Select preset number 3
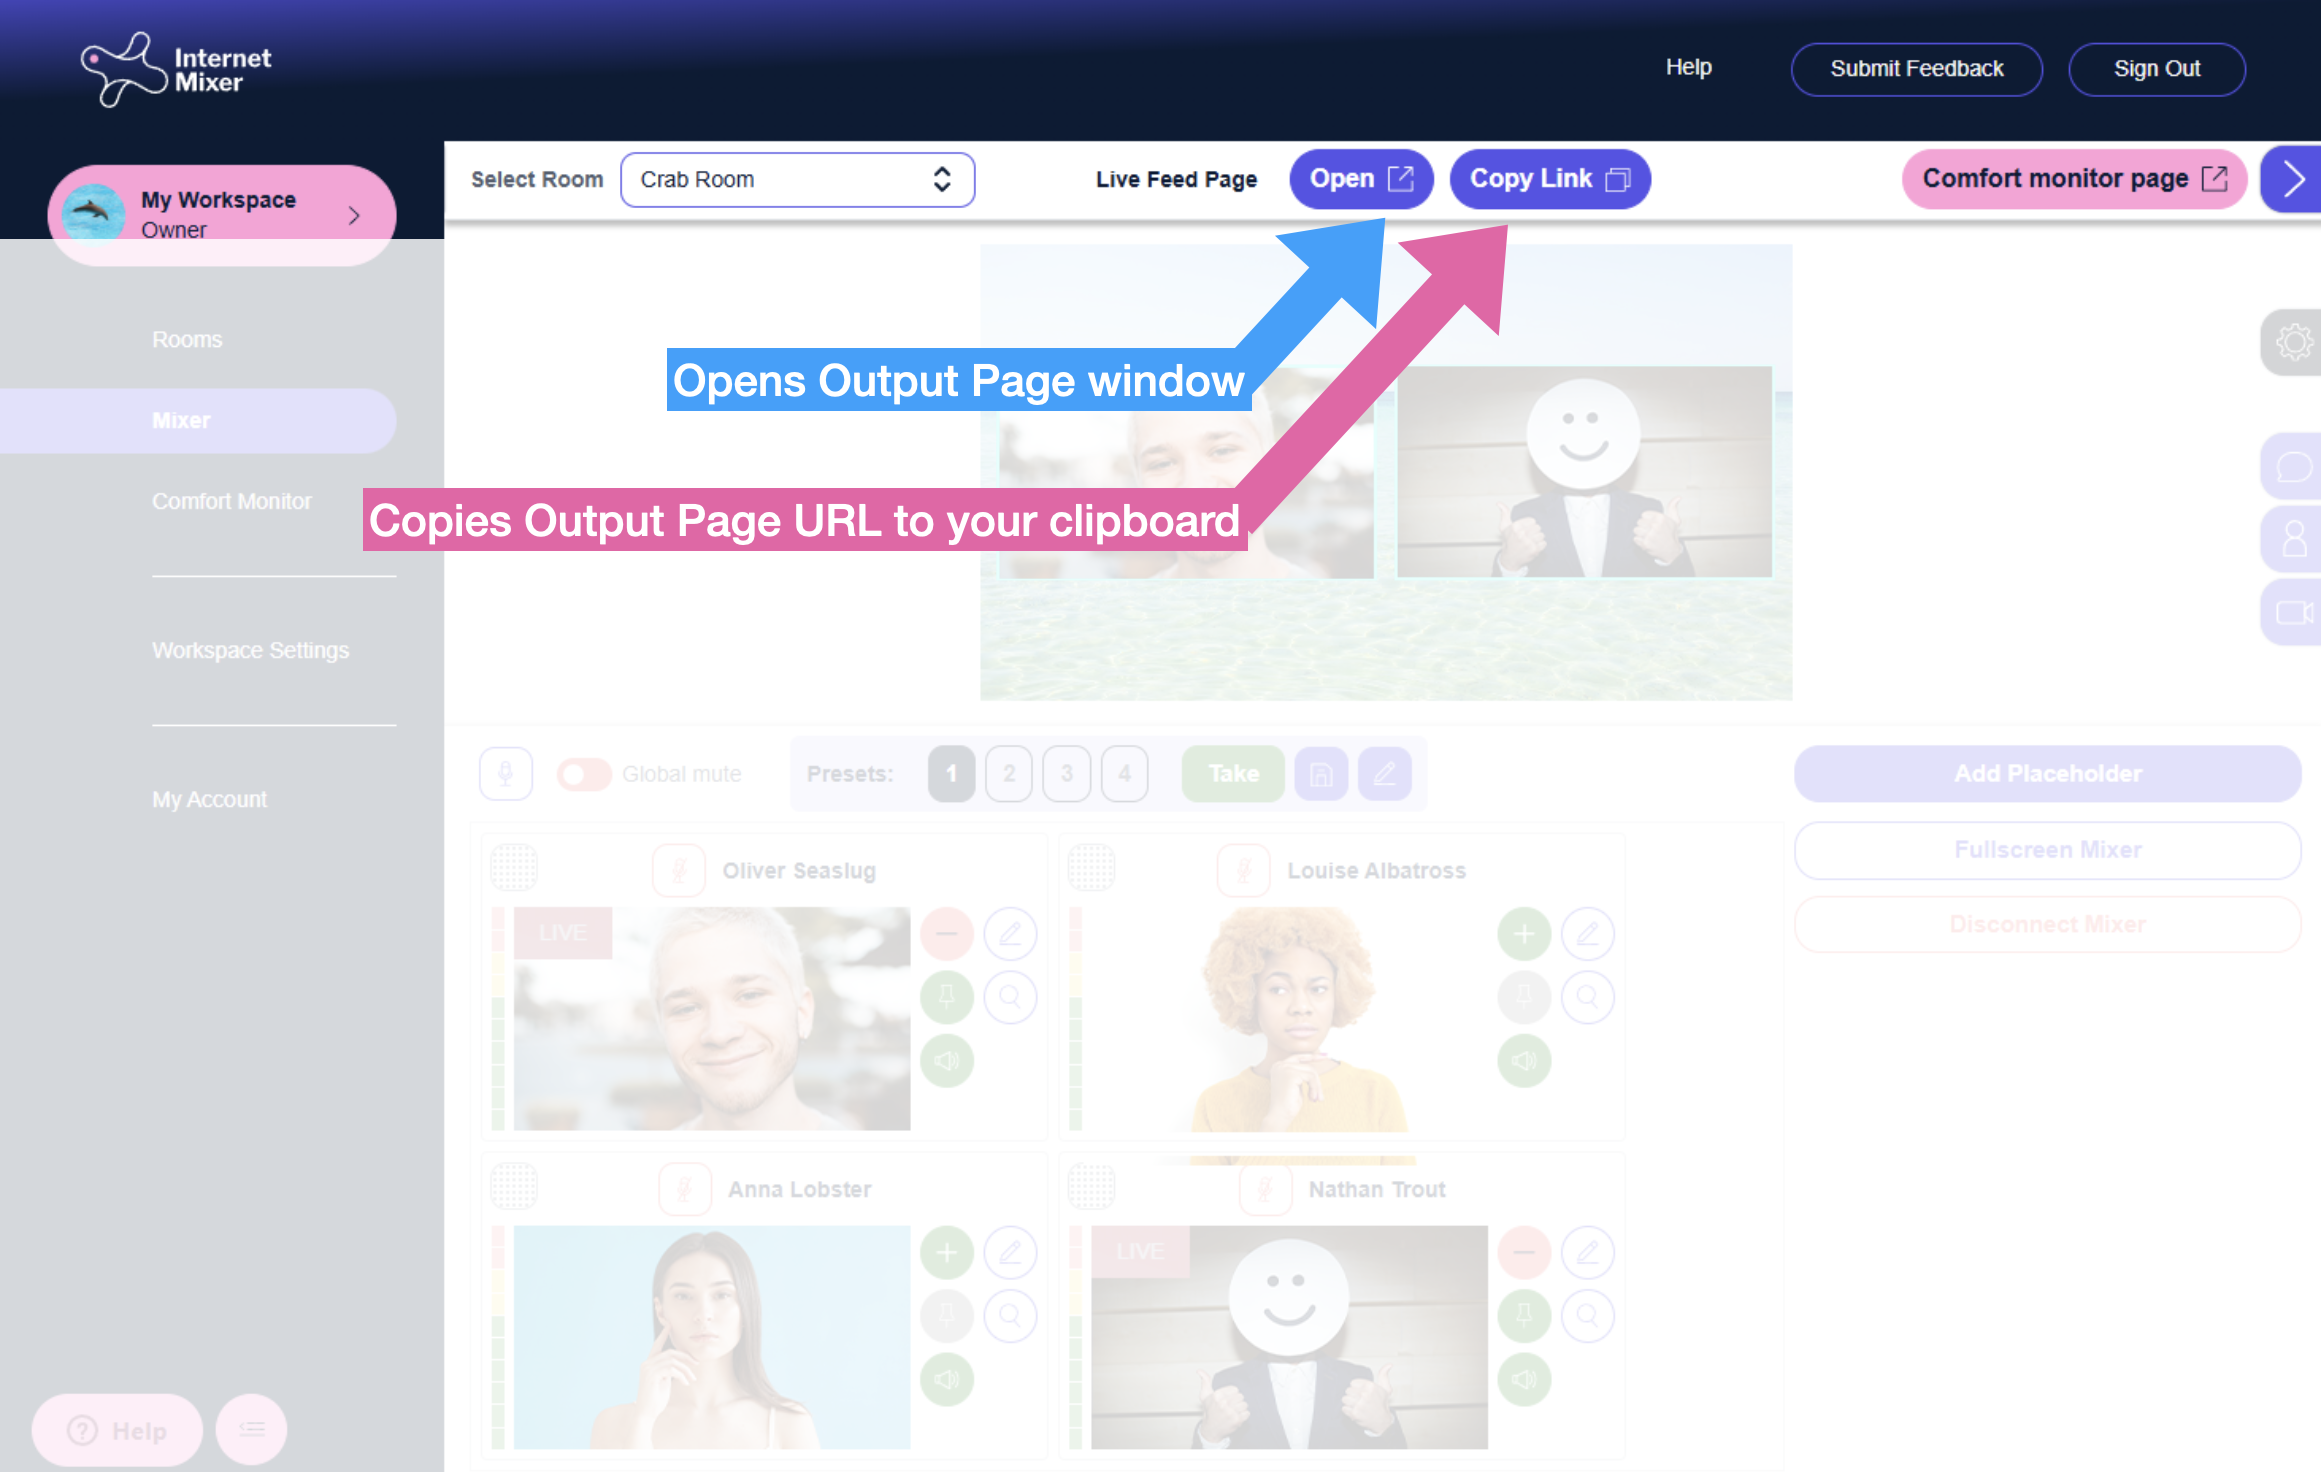Image resolution: width=2322 pixels, height=1472 pixels. click(1066, 774)
